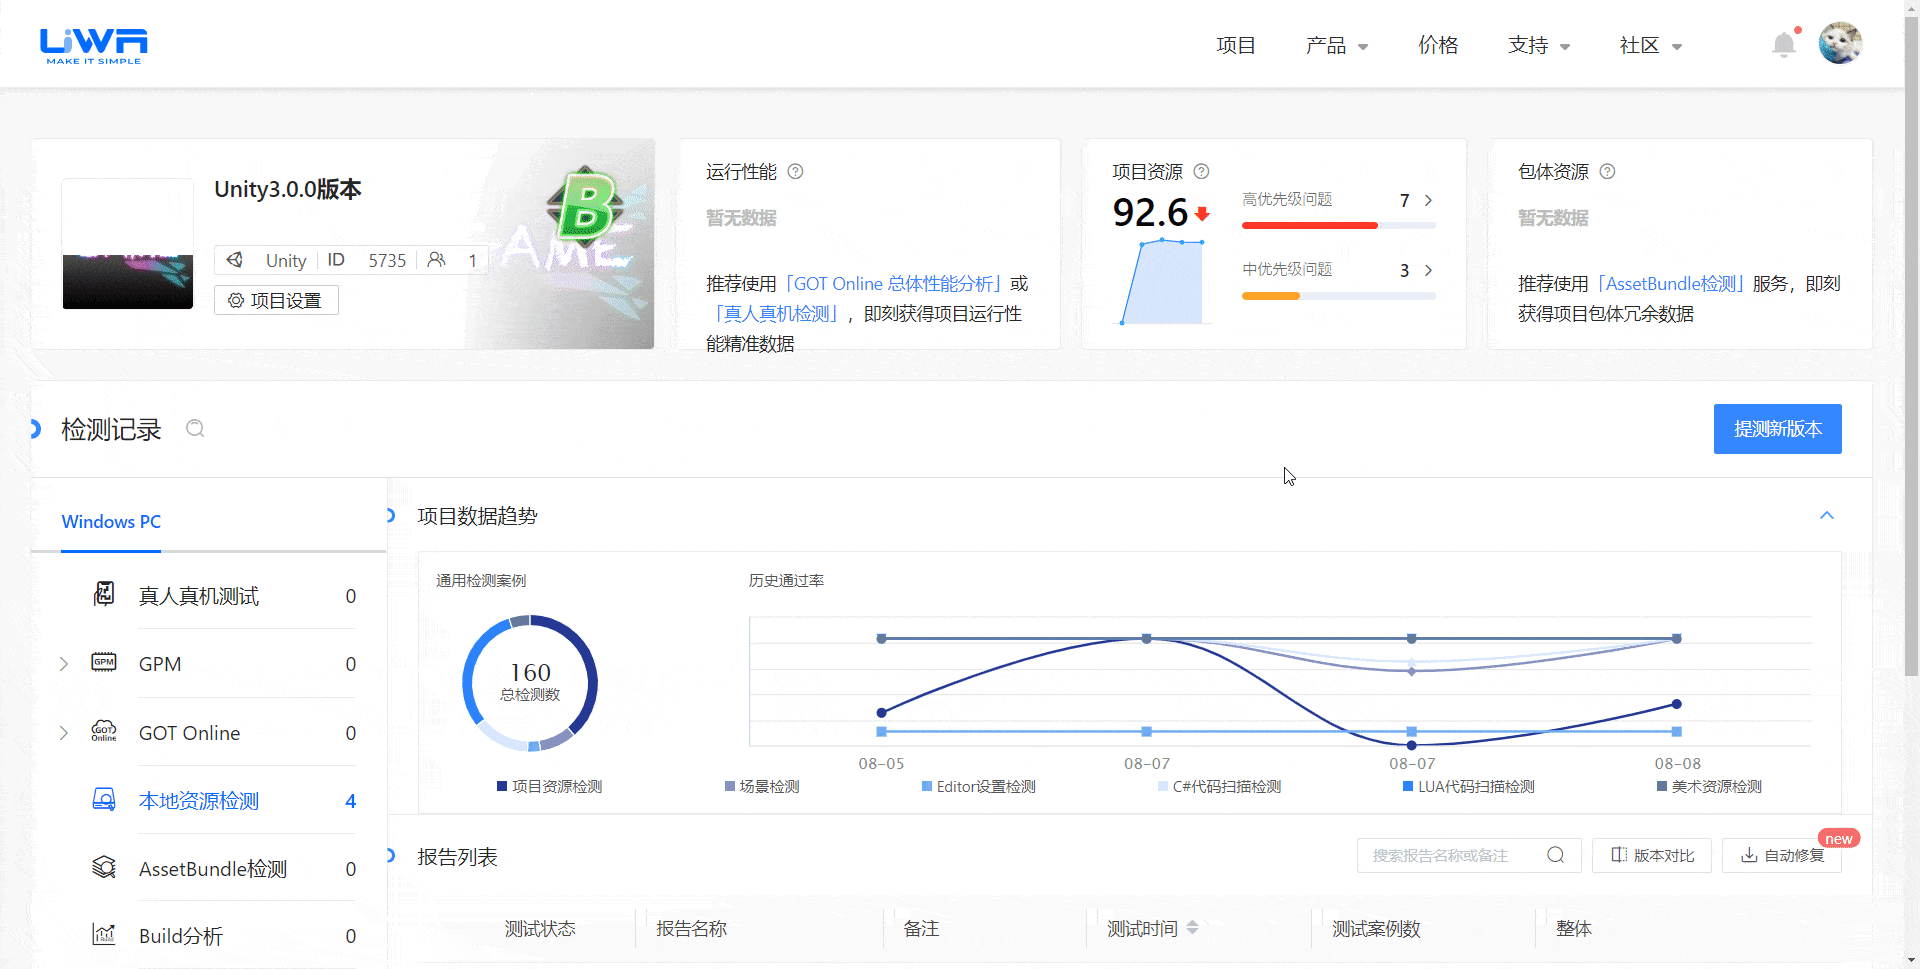This screenshot has height=969, width=1920.
Task: Open the GOT Online 总体性能分析 link
Action: [895, 283]
